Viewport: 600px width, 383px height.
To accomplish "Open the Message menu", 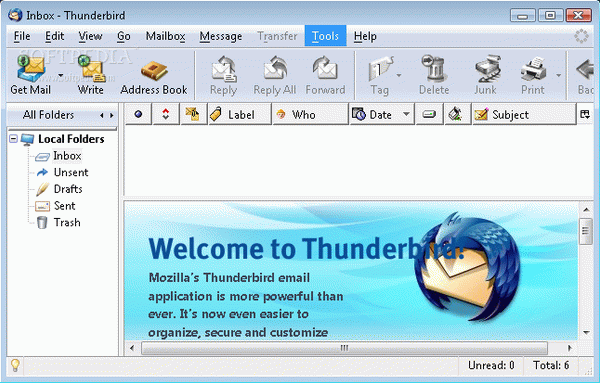I will (x=221, y=36).
